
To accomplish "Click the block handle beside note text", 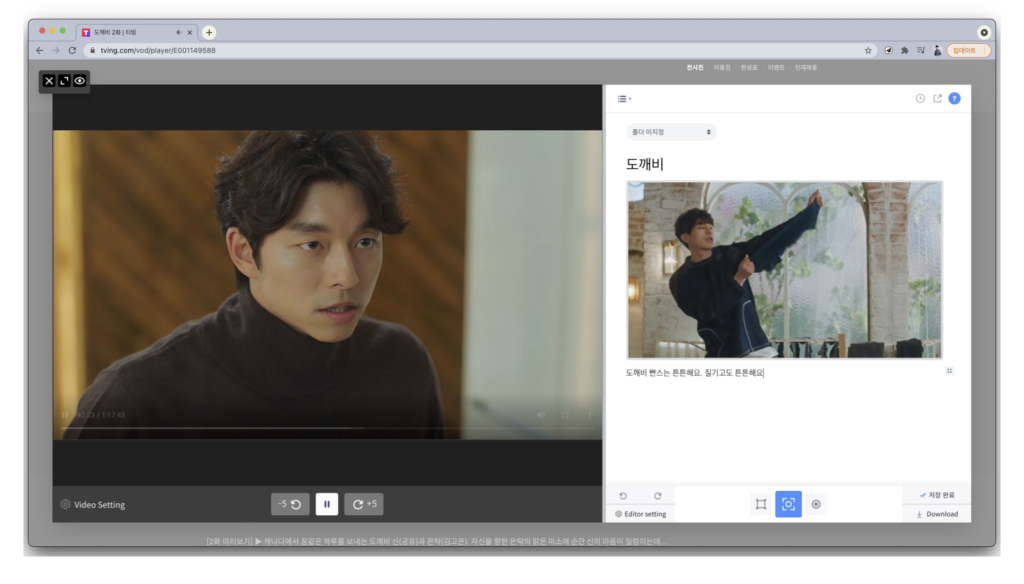I will click(x=950, y=371).
